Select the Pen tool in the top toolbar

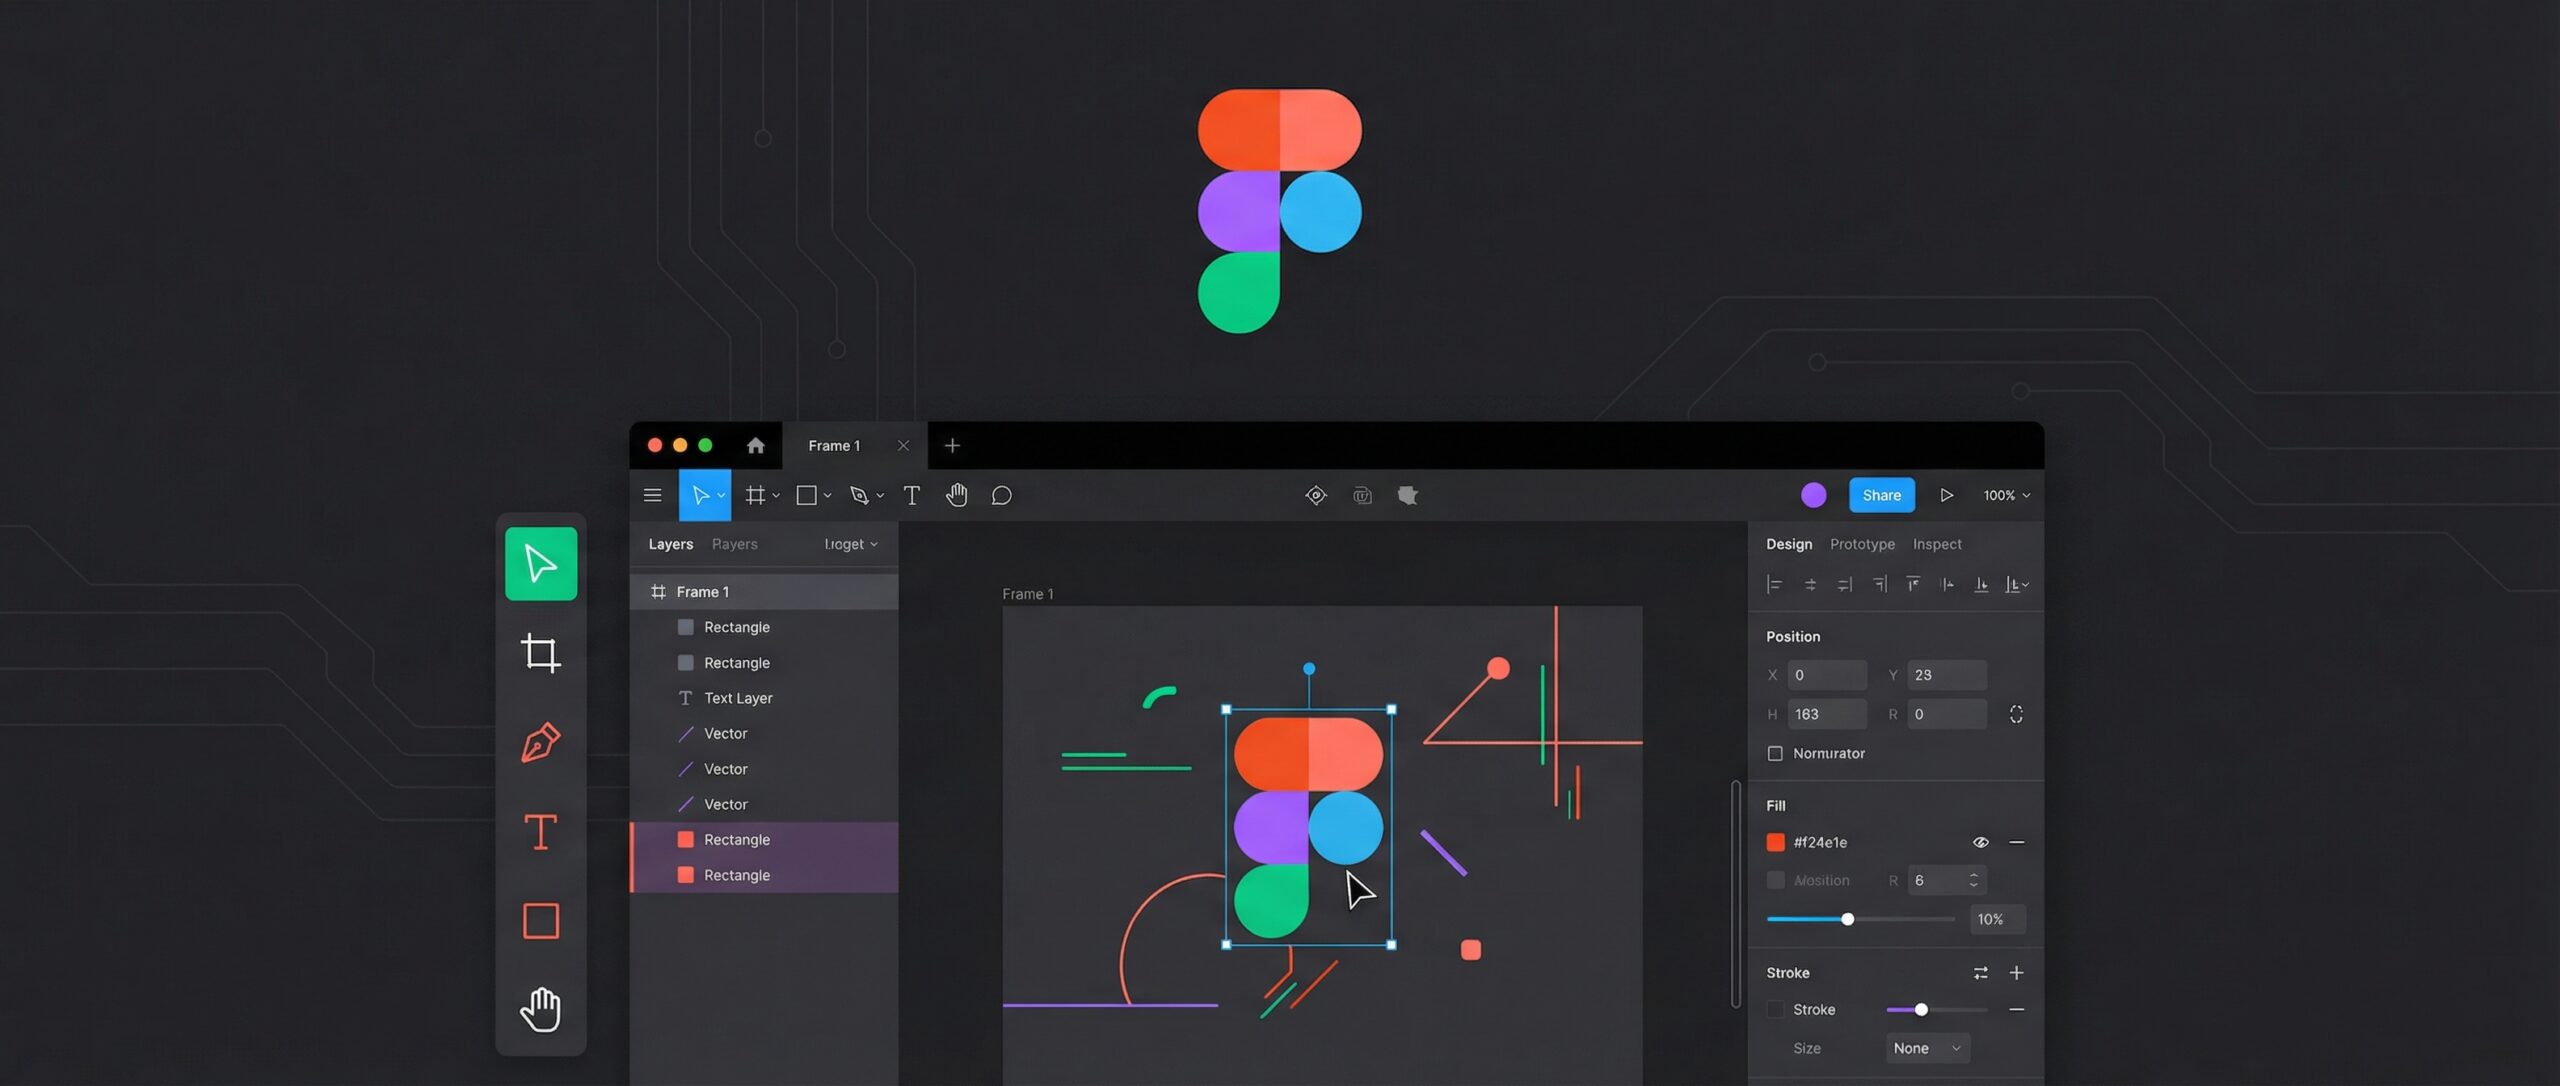(x=860, y=494)
